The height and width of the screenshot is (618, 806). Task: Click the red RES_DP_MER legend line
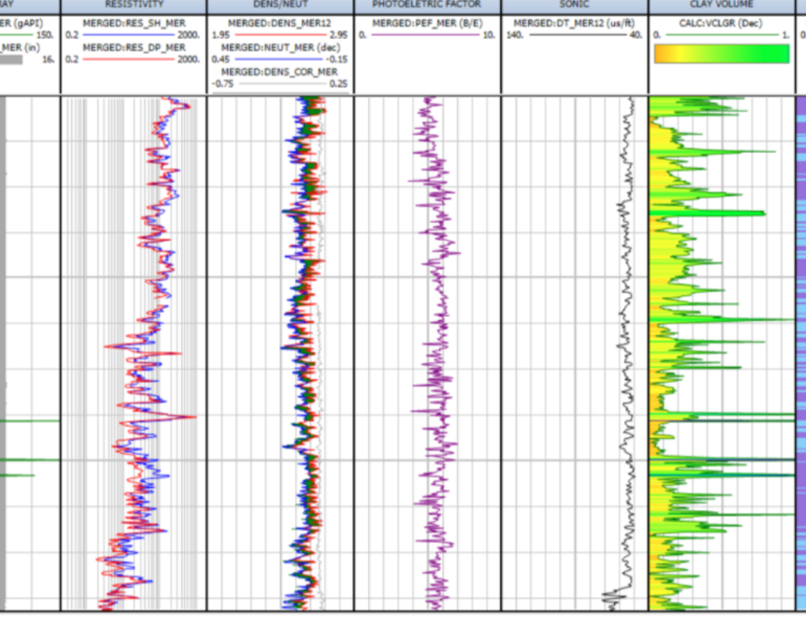click(134, 60)
